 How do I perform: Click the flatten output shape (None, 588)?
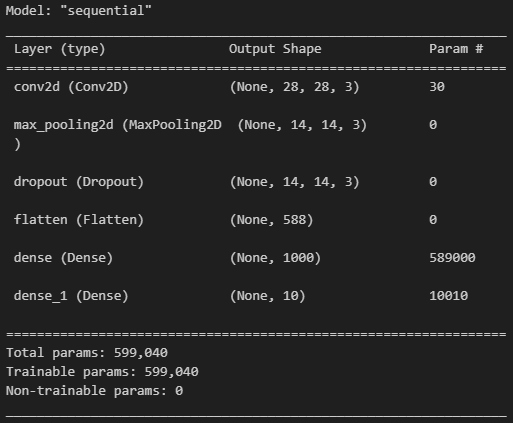point(271,220)
